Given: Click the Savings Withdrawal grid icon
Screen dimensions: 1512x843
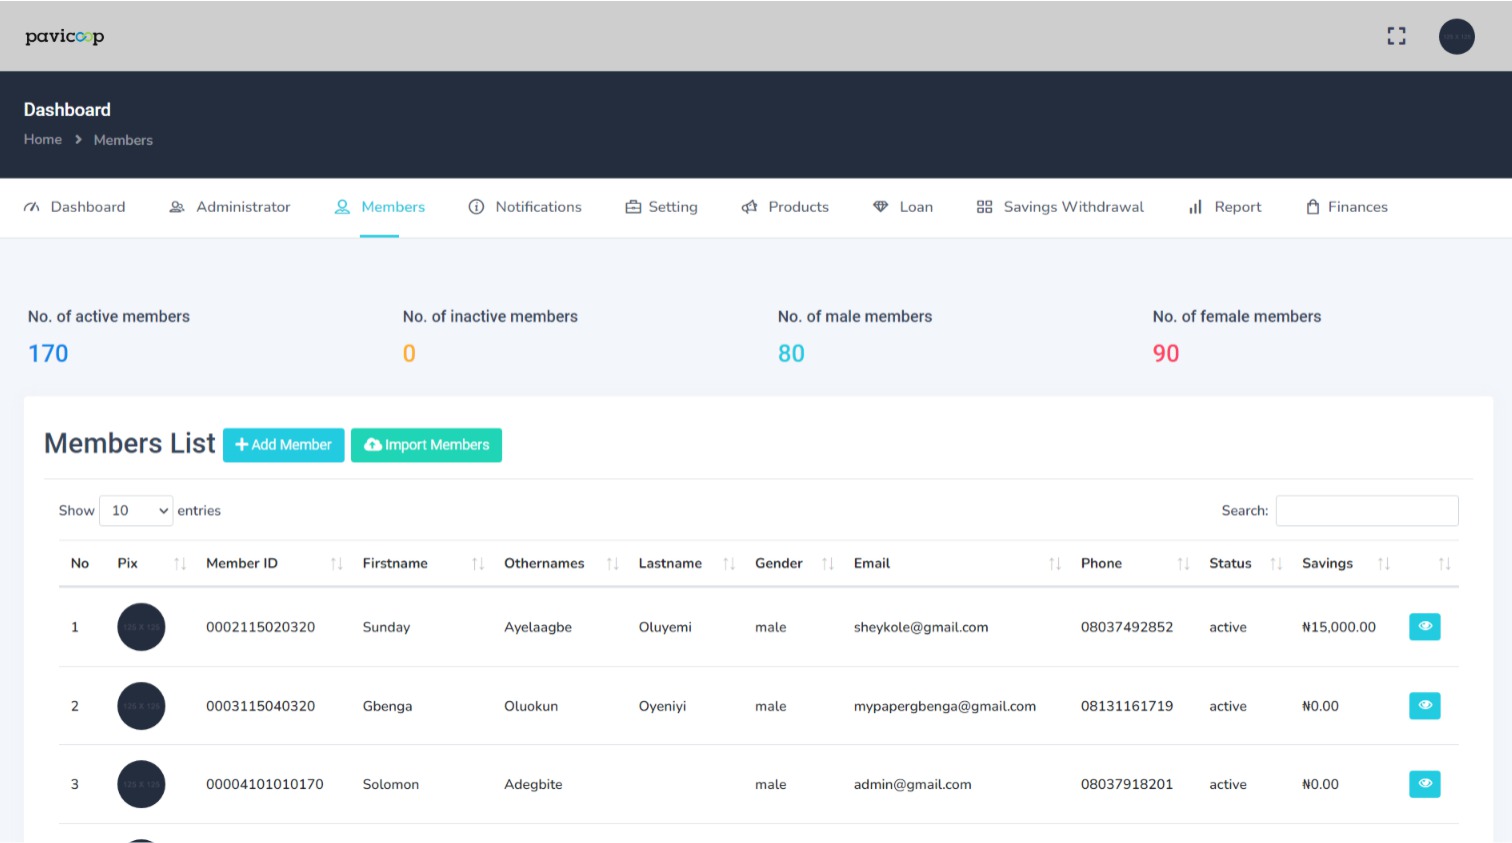Looking at the screenshot, I should click(984, 207).
